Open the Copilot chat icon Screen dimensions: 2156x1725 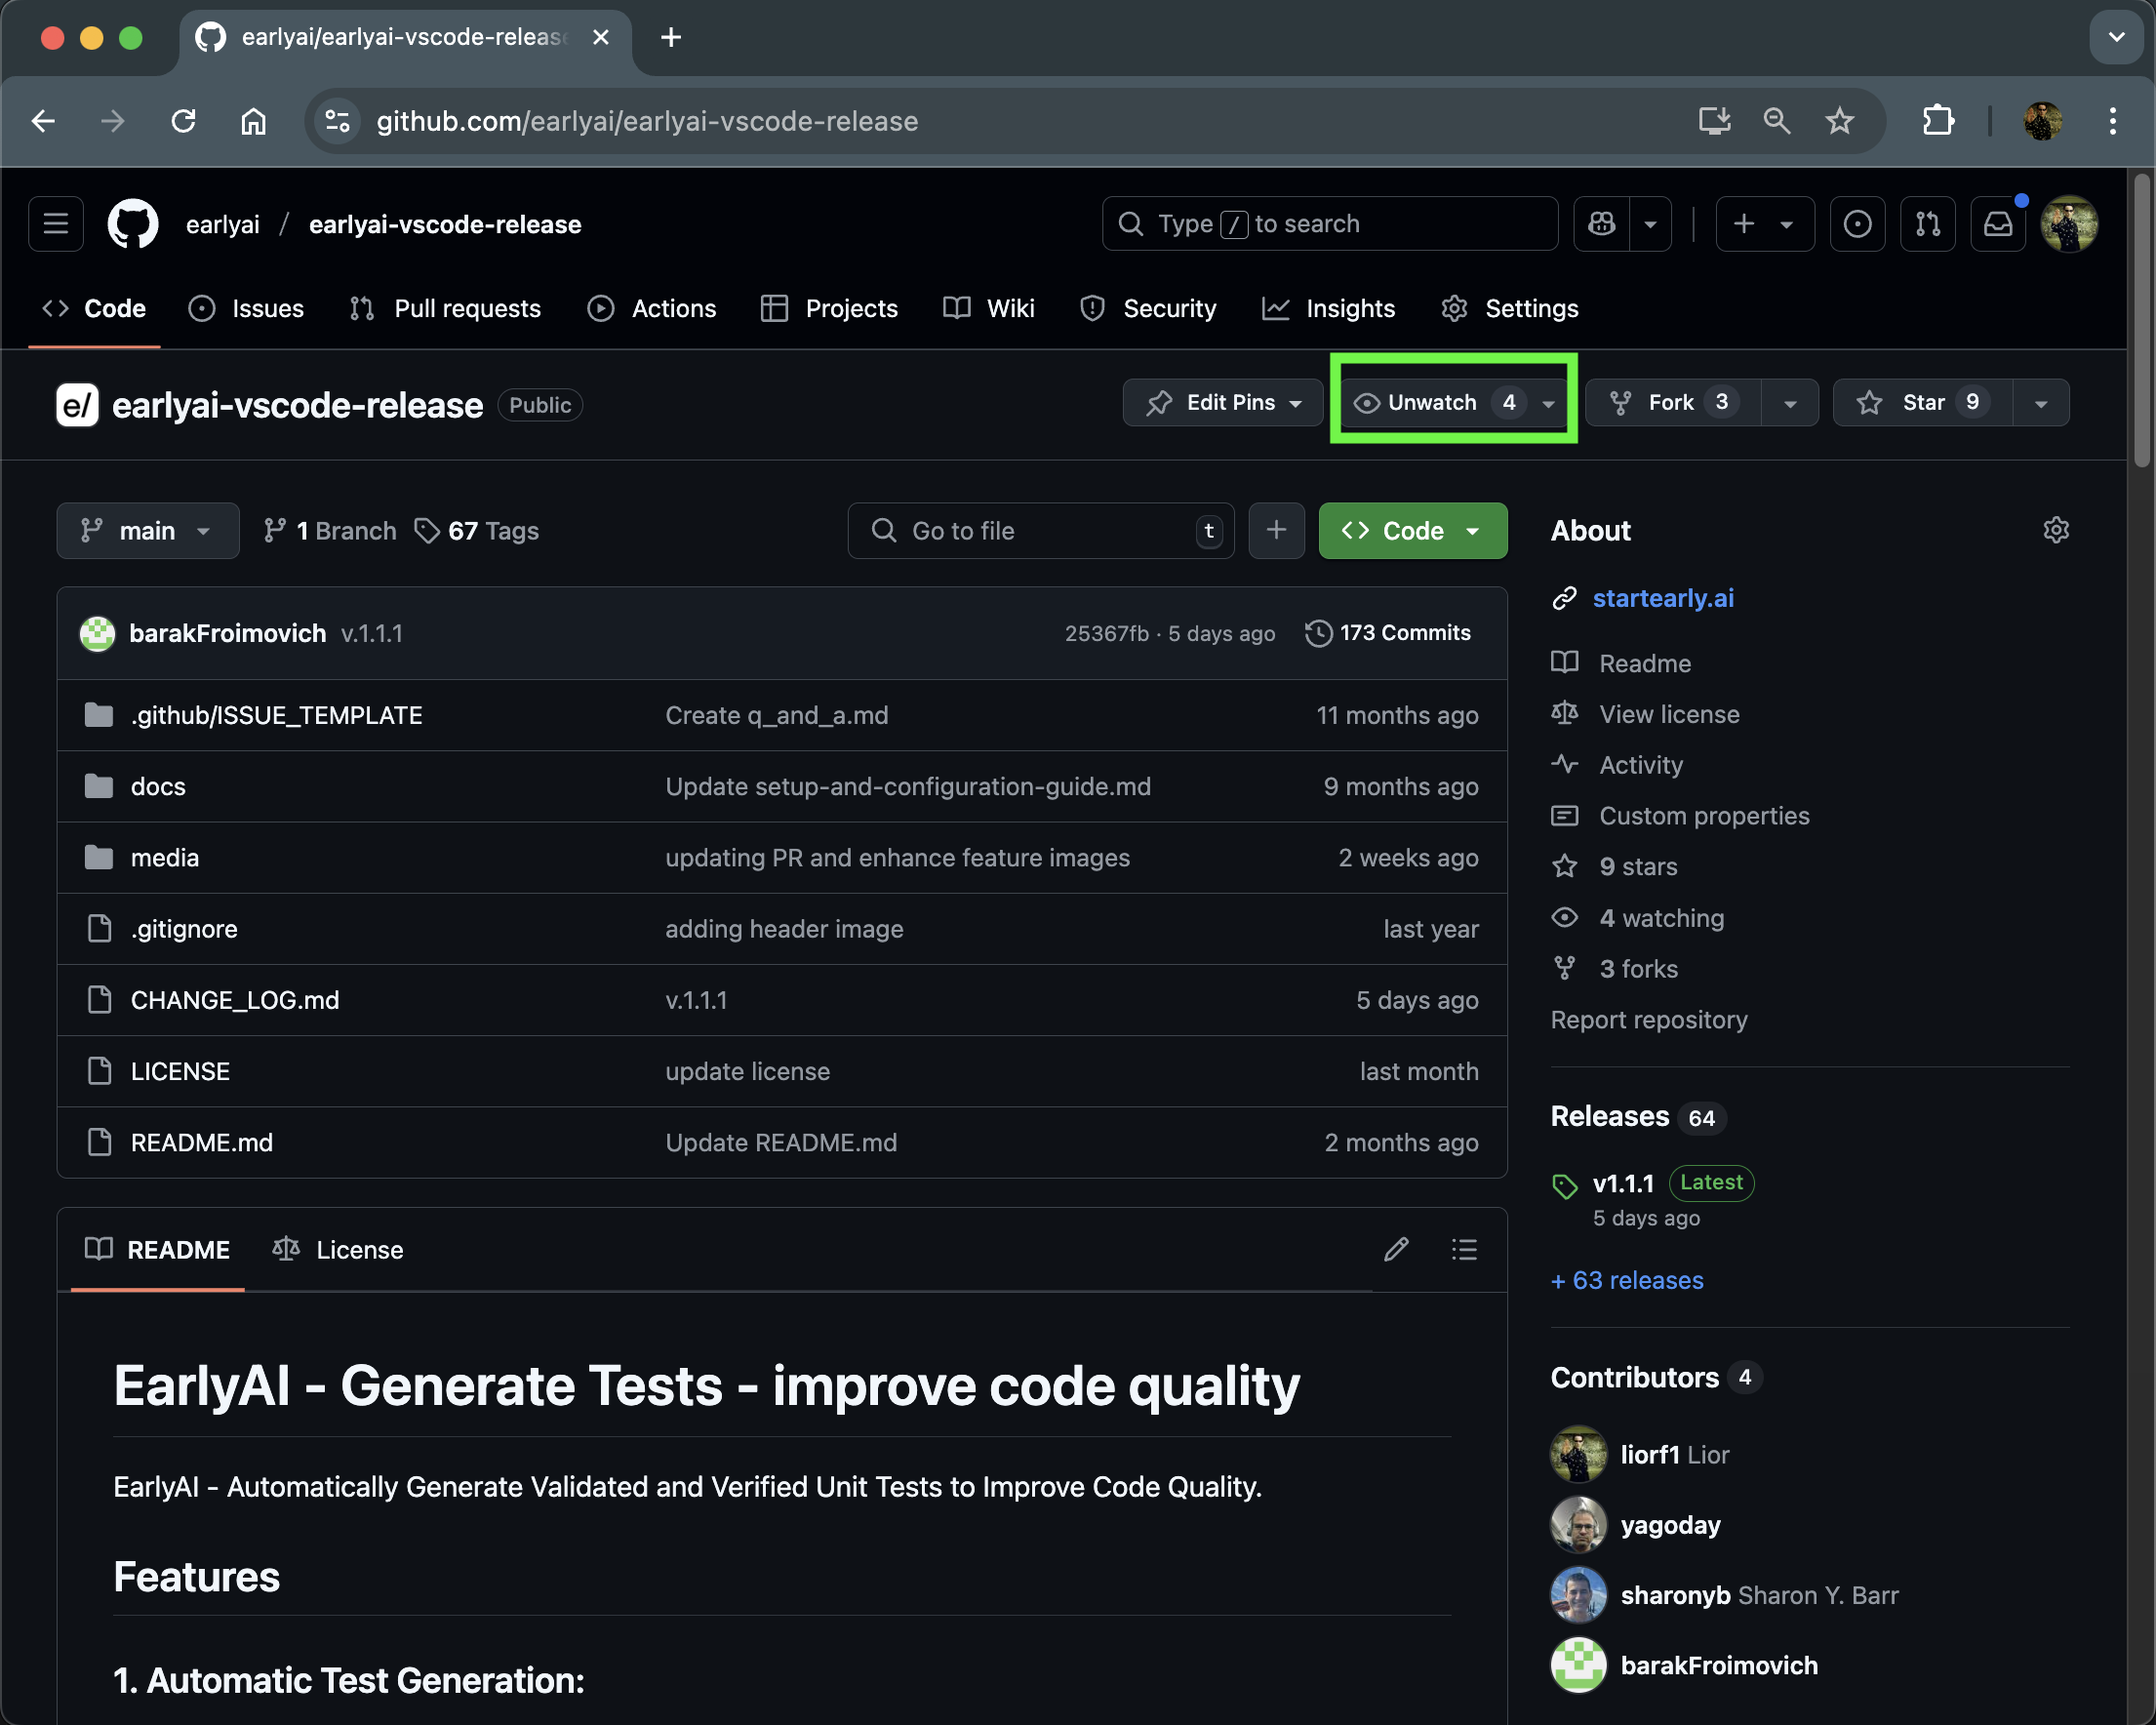[x=1602, y=224]
